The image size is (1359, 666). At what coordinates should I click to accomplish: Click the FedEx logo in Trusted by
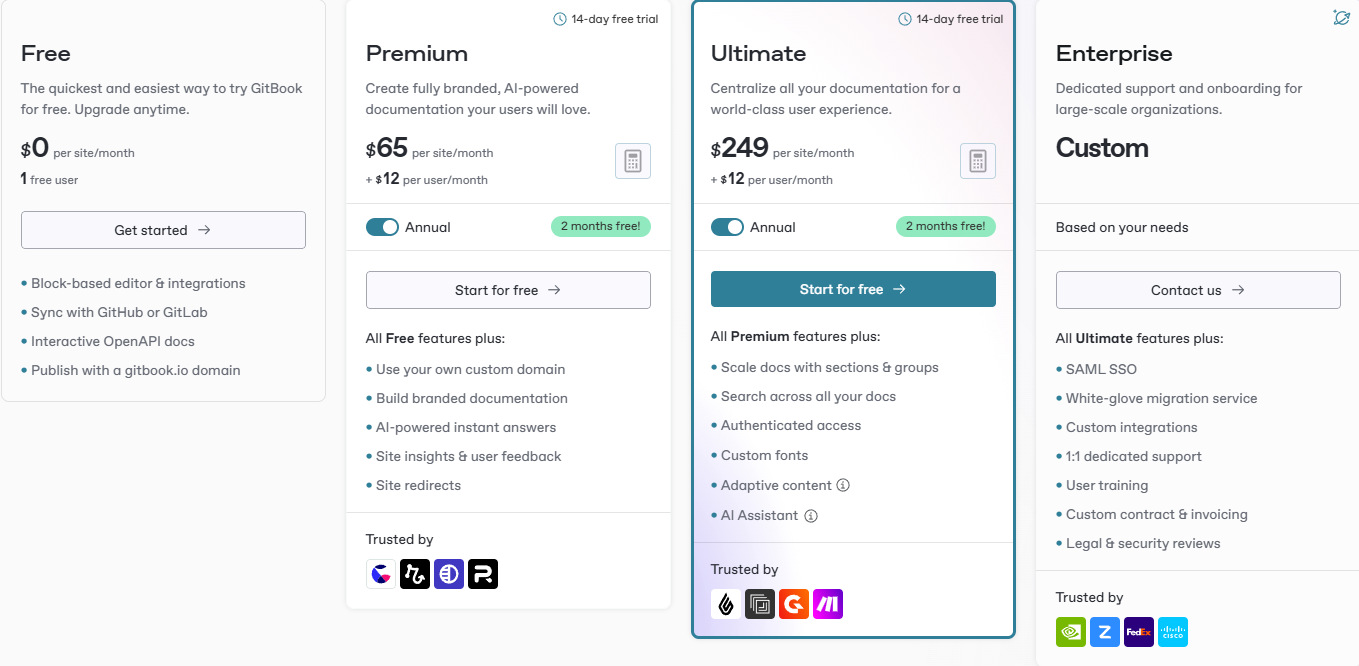point(1139,632)
